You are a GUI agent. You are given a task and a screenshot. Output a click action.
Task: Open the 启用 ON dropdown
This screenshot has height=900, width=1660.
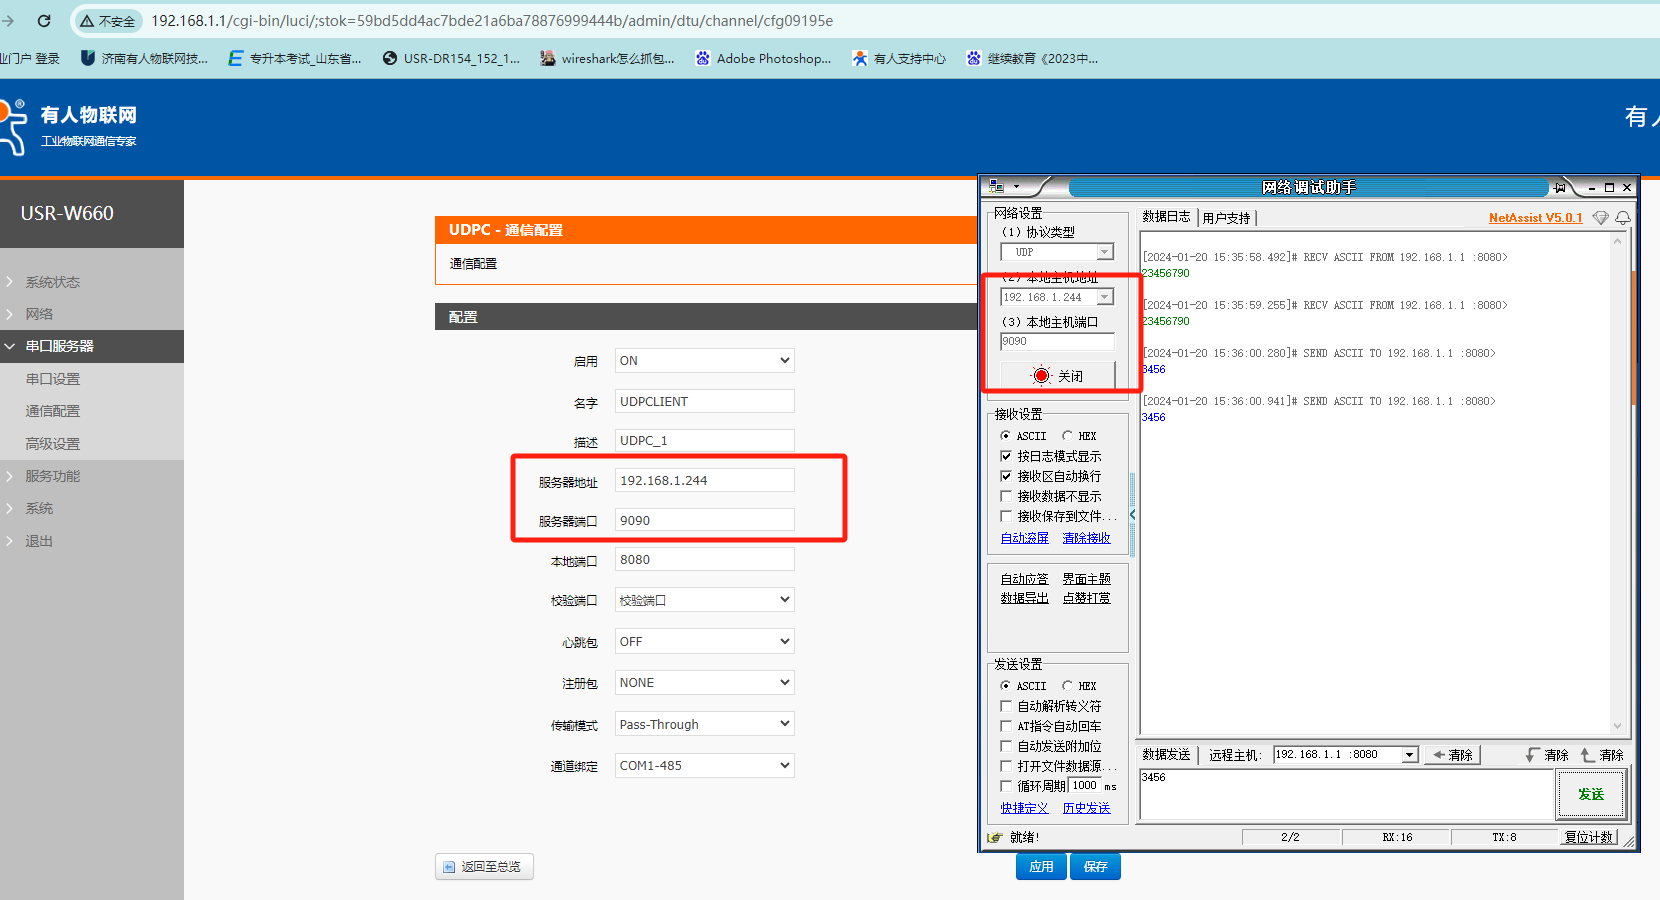pyautogui.click(x=704, y=361)
